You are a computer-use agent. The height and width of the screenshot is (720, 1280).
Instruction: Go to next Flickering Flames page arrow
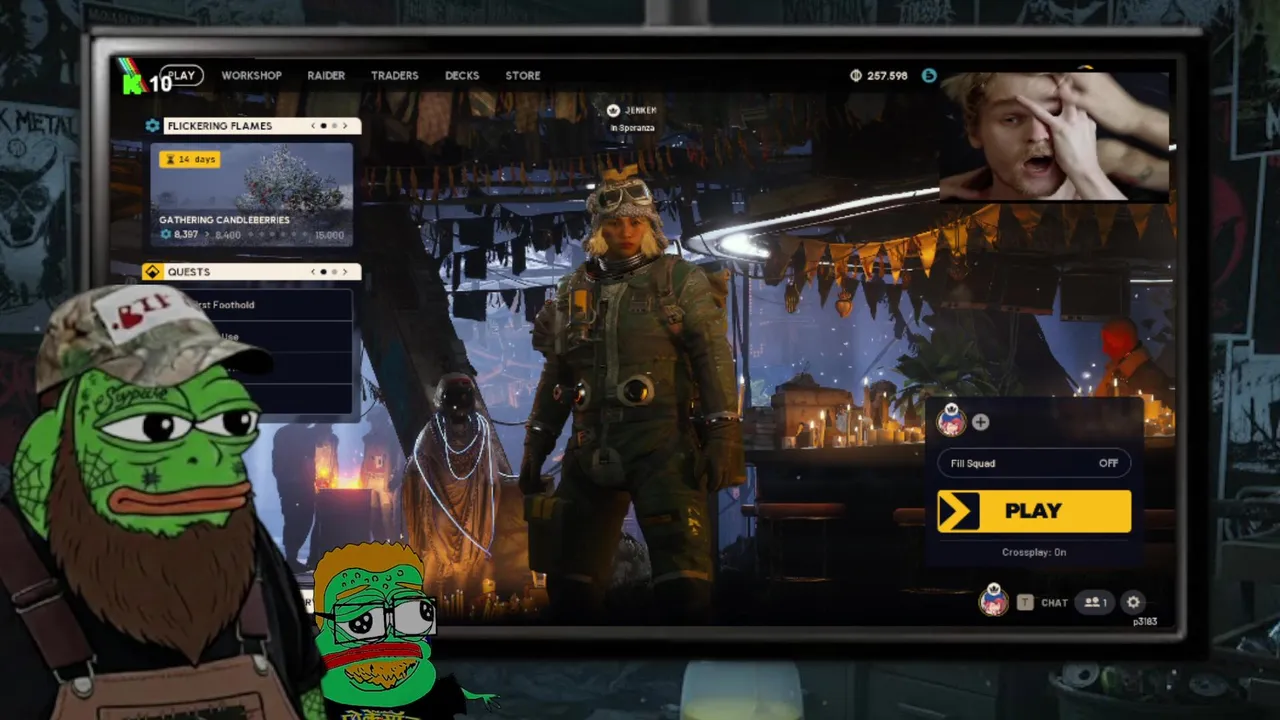(x=346, y=126)
